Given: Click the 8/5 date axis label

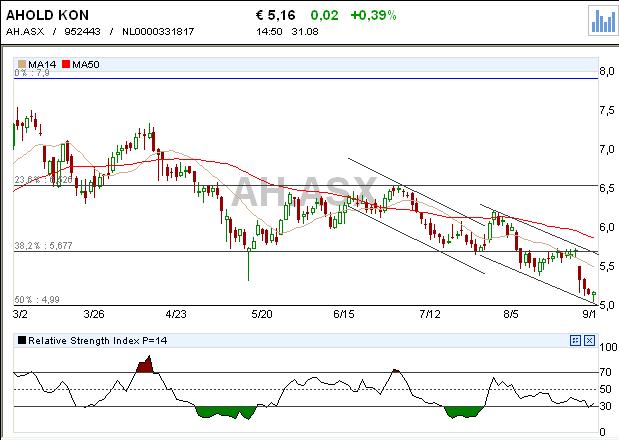Looking at the screenshot, I should pyautogui.click(x=511, y=314).
